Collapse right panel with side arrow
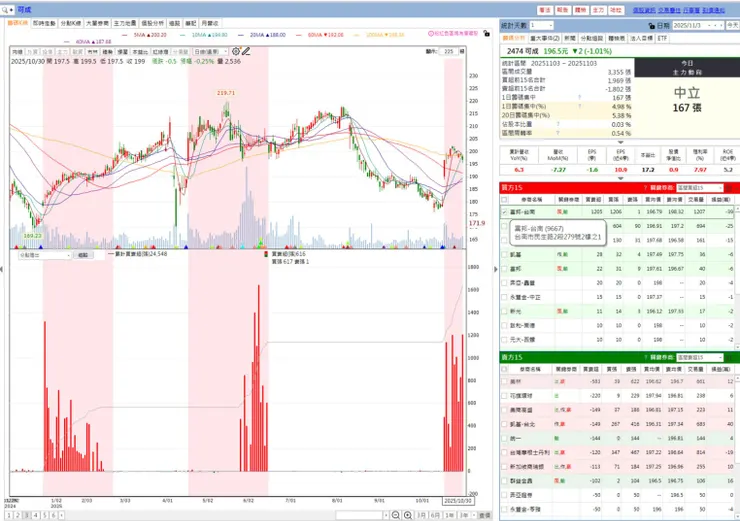Screen dimensions: 740x521 (x=496, y=269)
